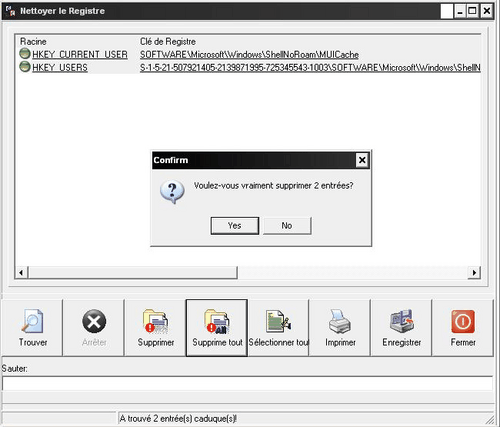Click the Supprime tout icon
500x427 pixels.
click(217, 321)
